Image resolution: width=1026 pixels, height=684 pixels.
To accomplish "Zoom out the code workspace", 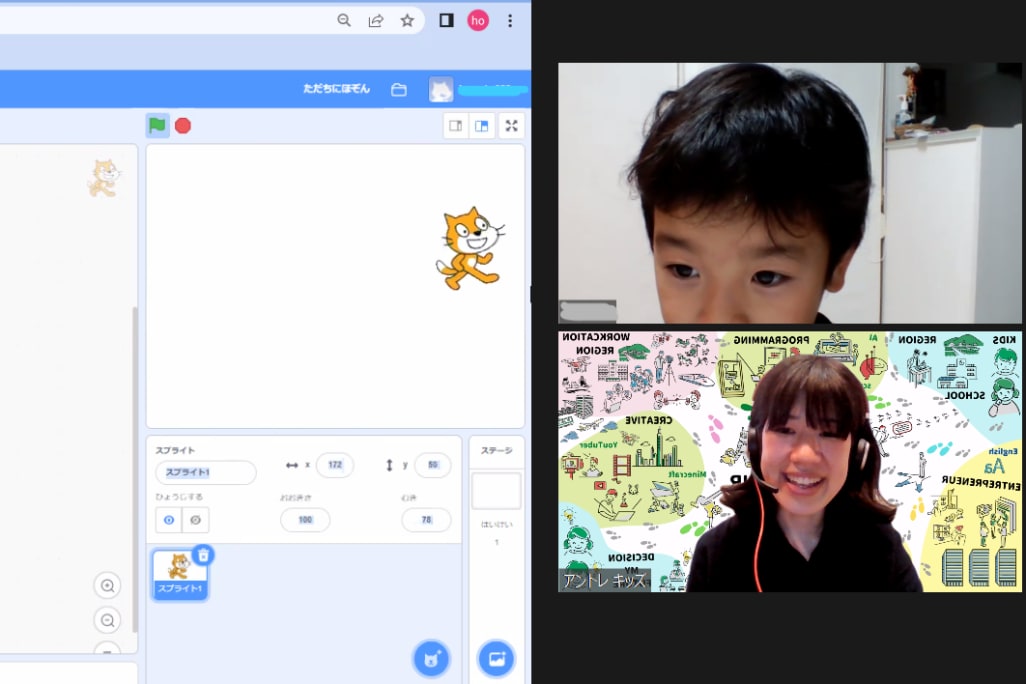I will 107,620.
